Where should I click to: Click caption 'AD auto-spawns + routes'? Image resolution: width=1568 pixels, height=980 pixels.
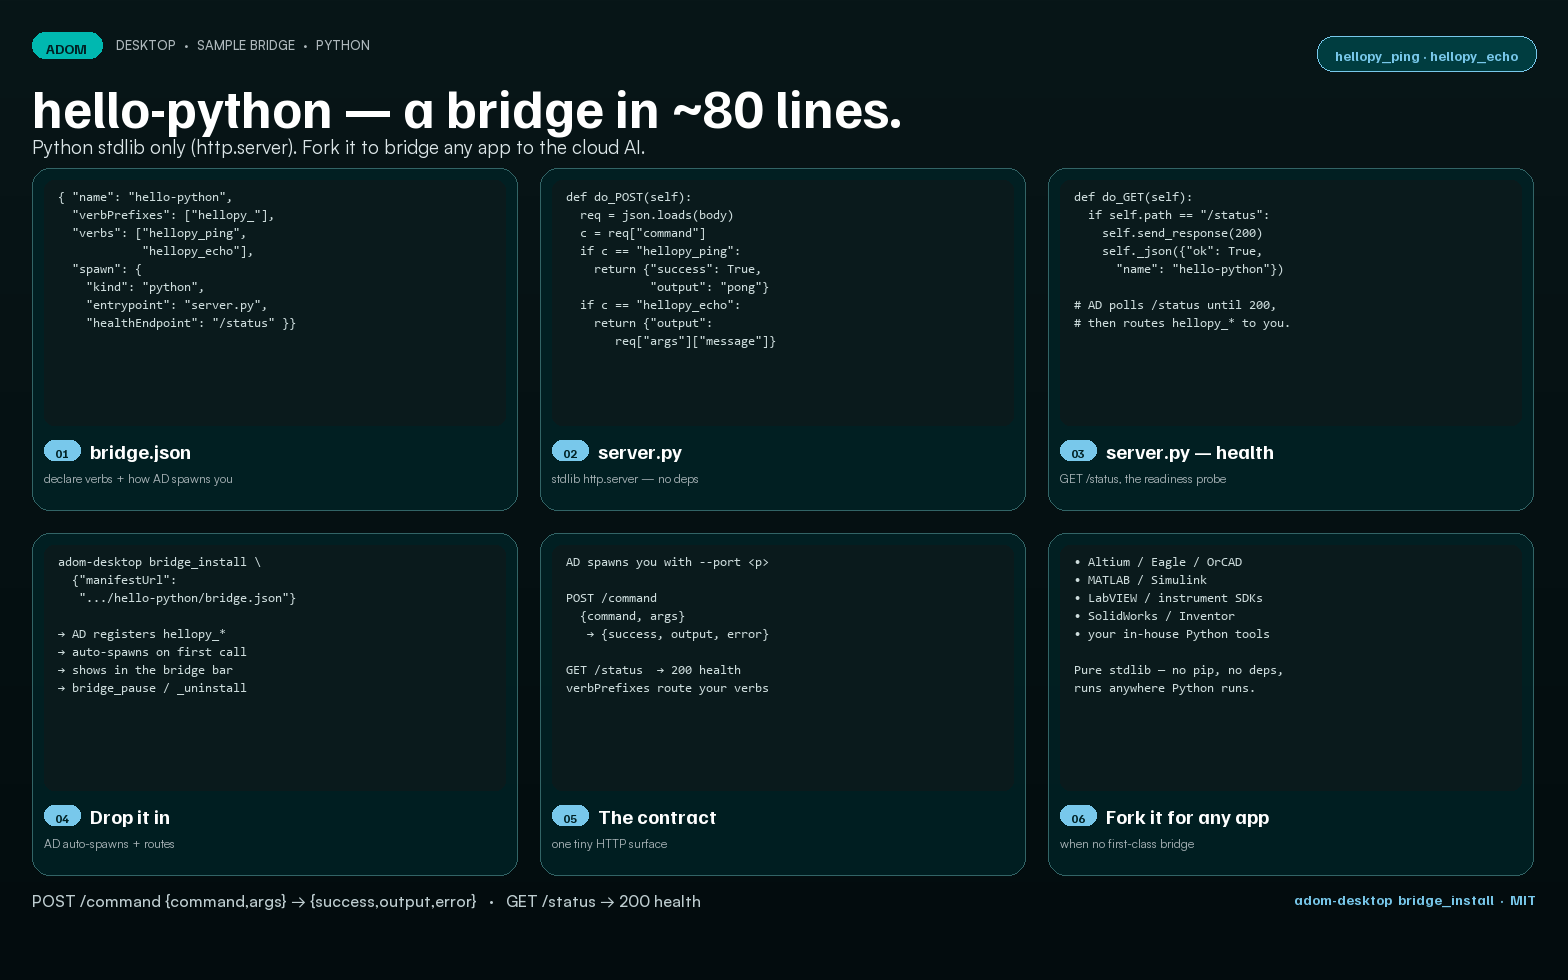coord(109,844)
